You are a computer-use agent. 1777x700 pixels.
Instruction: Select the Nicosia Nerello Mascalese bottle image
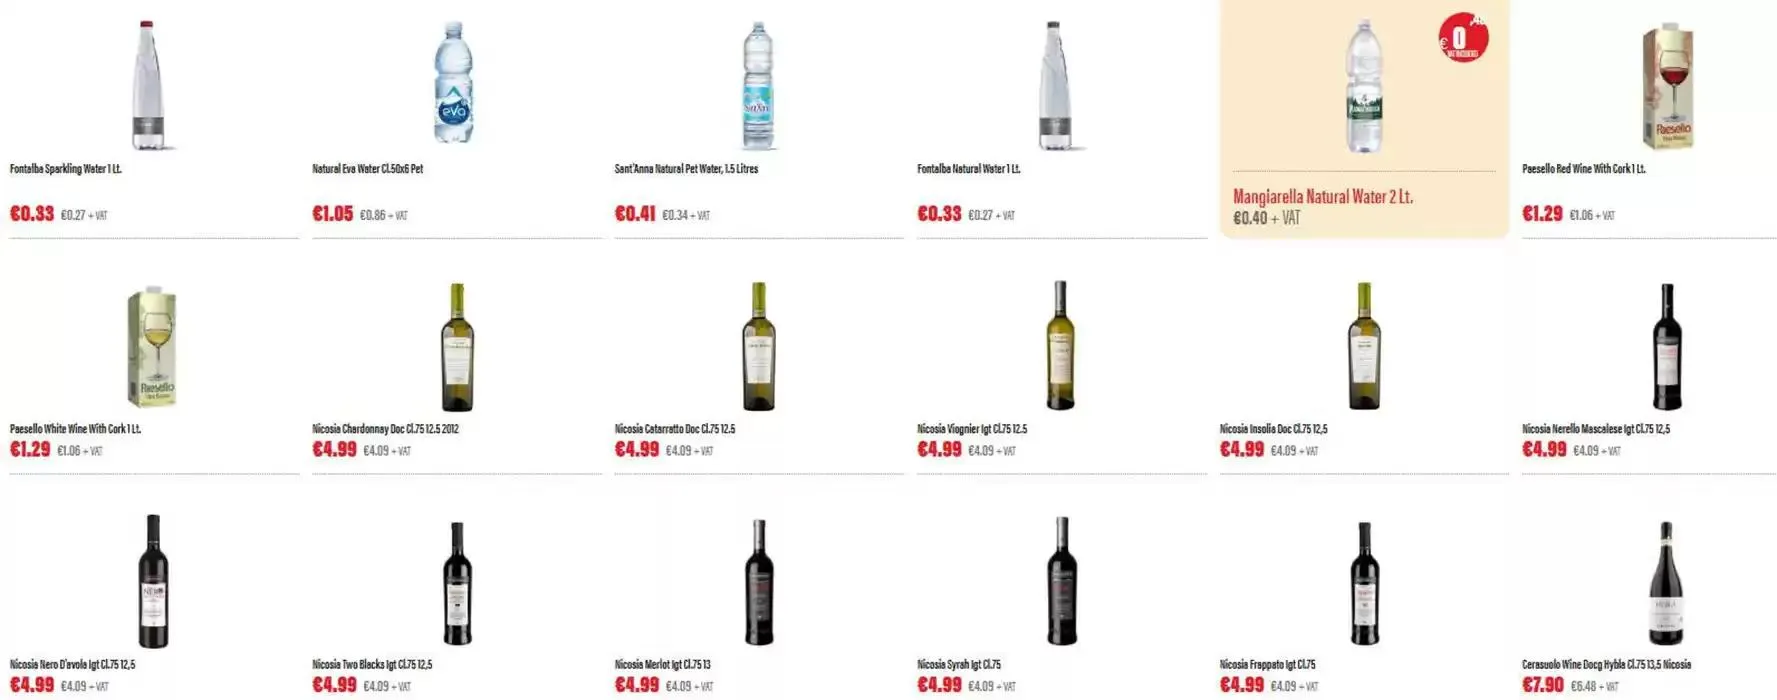coord(1666,346)
